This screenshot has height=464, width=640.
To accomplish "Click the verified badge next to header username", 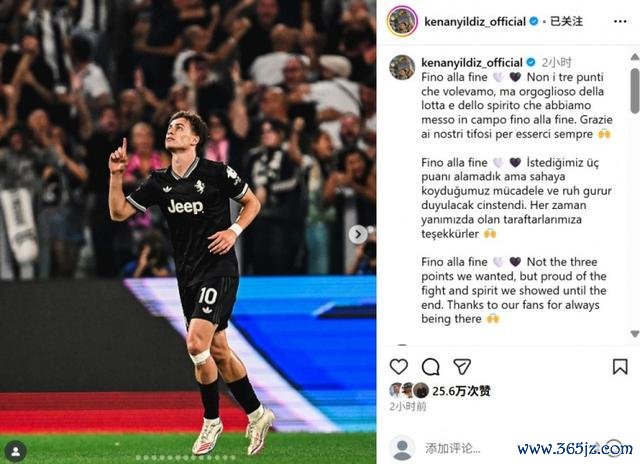I will pyautogui.click(x=533, y=21).
